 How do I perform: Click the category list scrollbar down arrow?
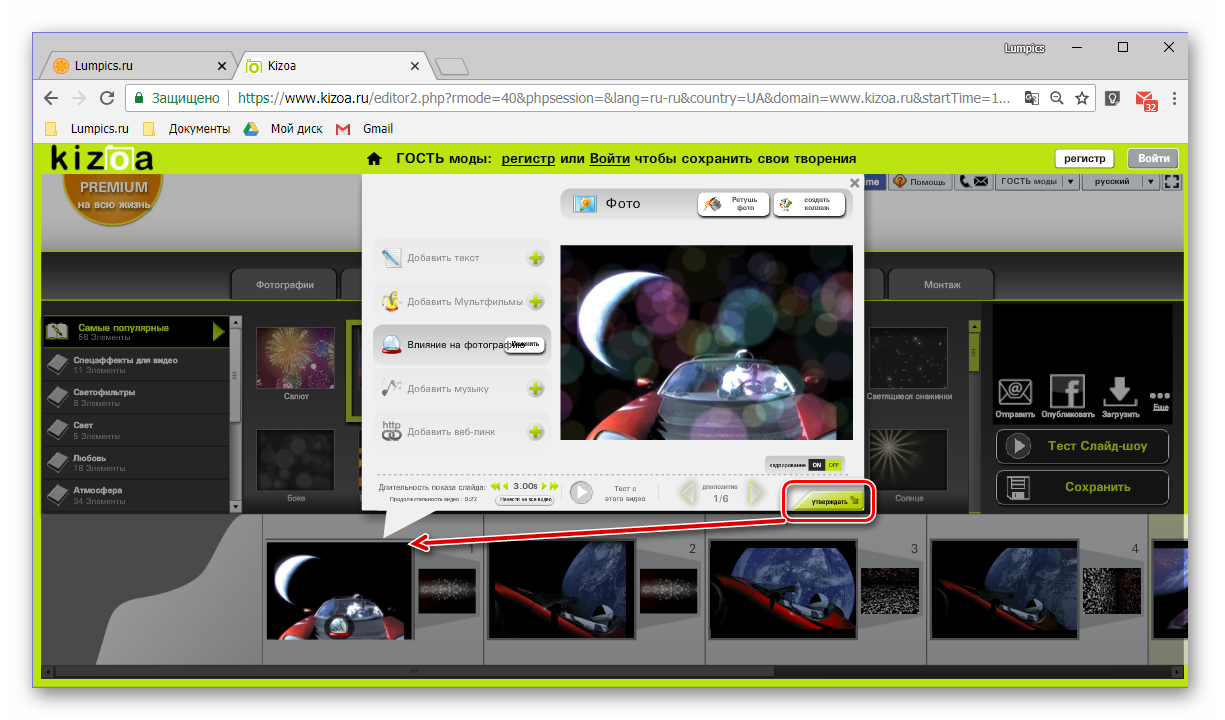[x=236, y=506]
